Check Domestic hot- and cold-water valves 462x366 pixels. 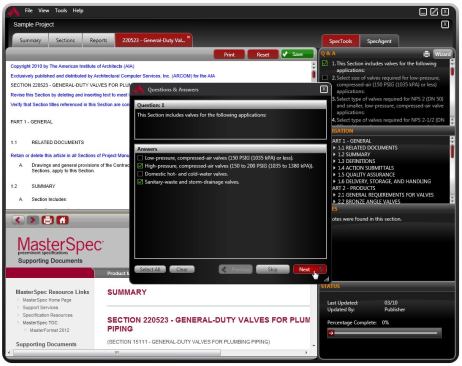click(140, 174)
